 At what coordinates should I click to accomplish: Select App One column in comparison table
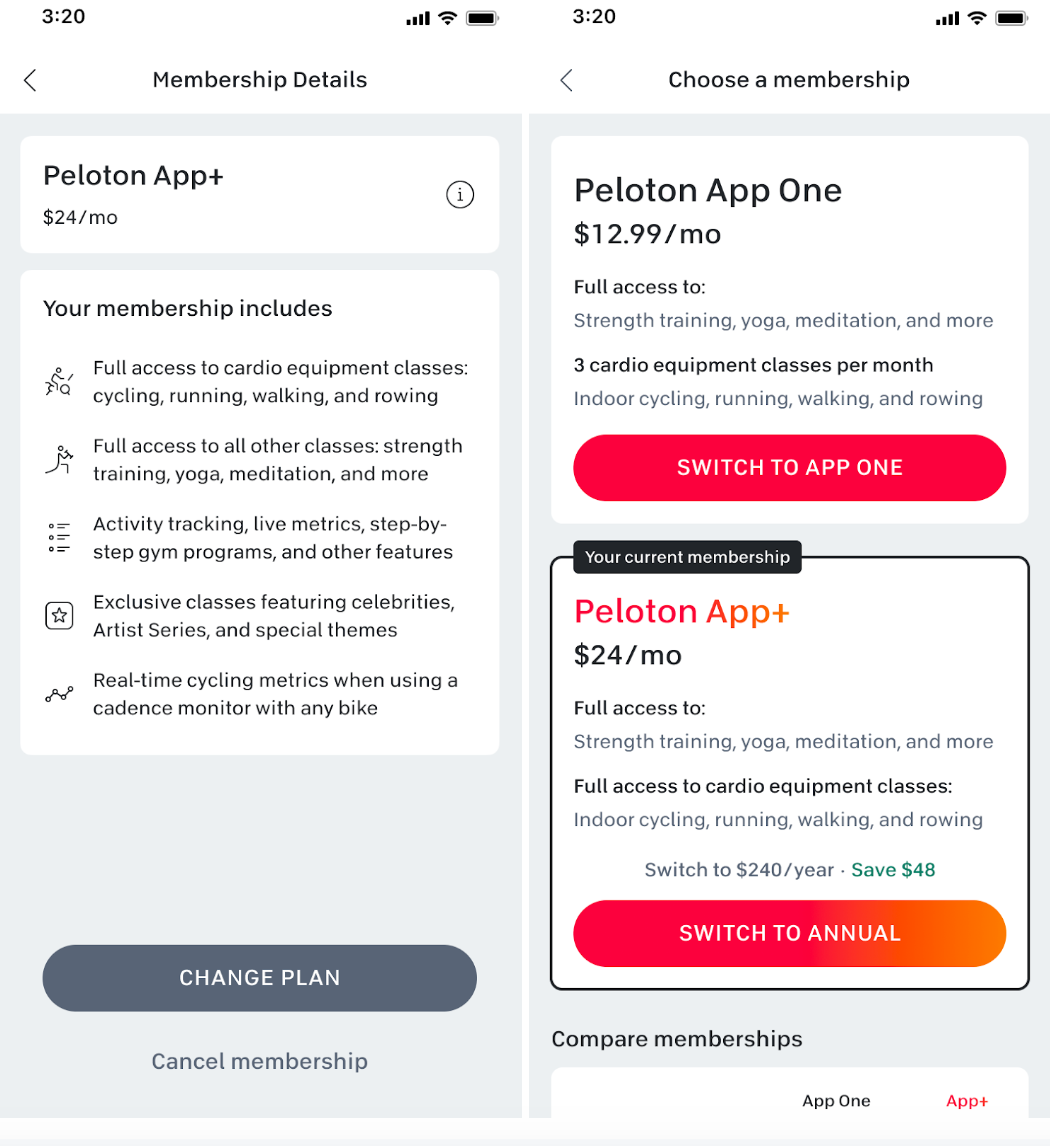[836, 1101]
